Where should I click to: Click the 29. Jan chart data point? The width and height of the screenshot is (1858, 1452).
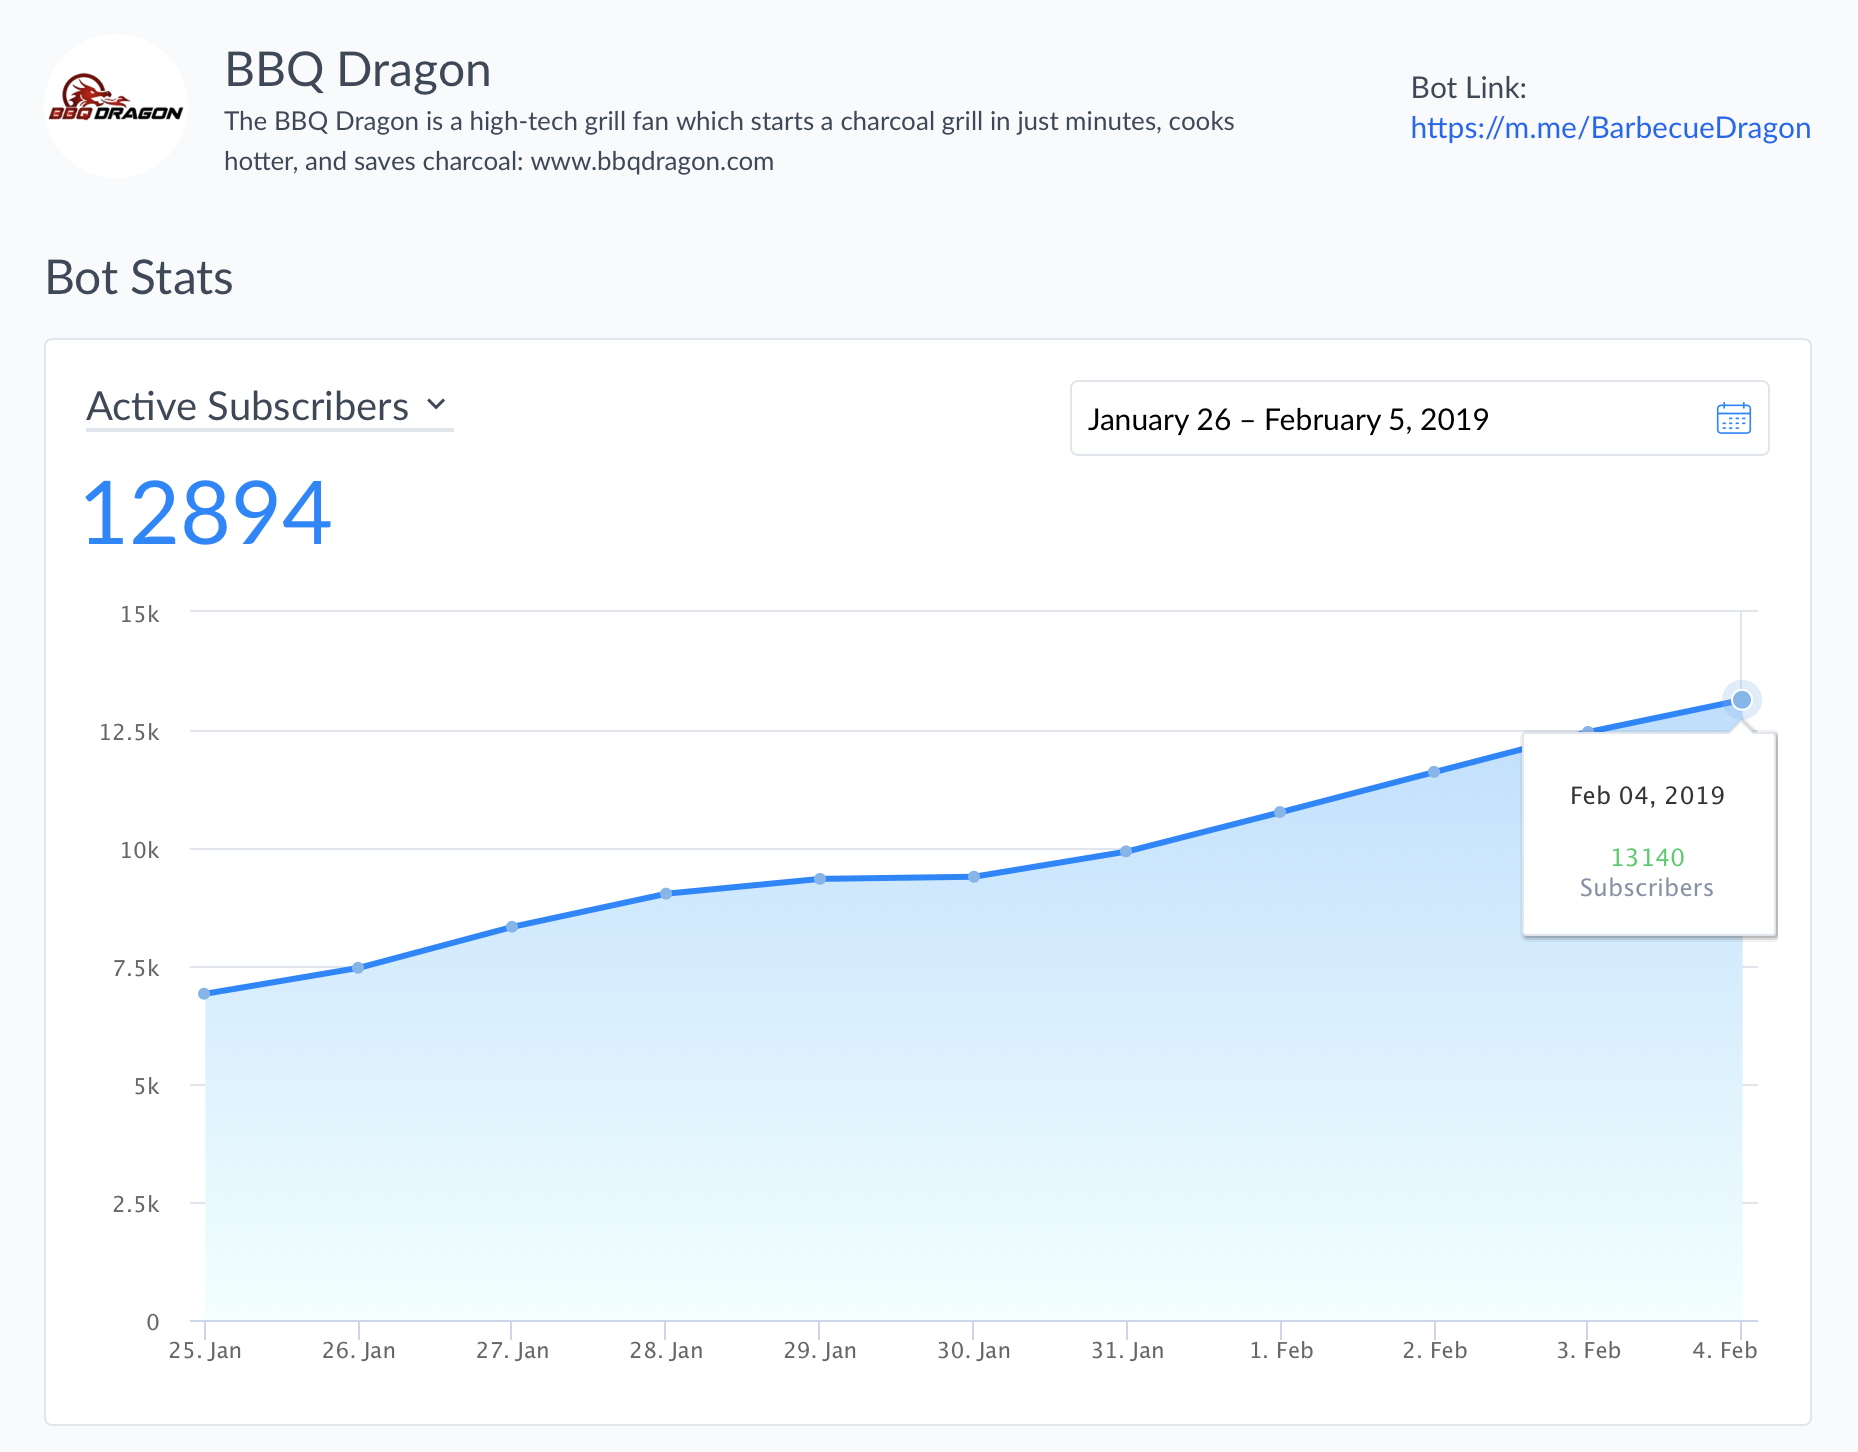[x=820, y=878]
